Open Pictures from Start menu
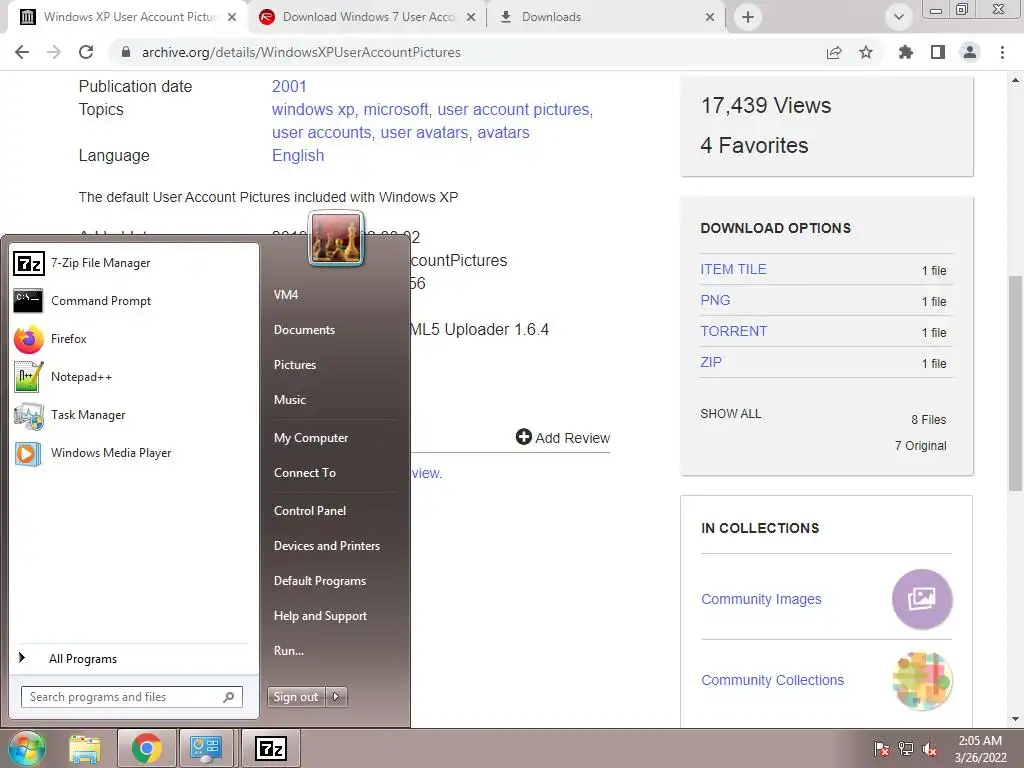 [x=295, y=364]
